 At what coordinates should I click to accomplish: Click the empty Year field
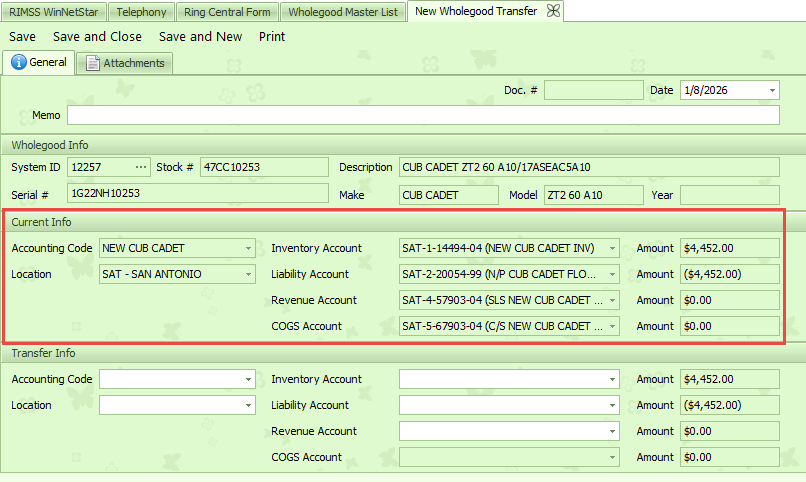(x=730, y=195)
